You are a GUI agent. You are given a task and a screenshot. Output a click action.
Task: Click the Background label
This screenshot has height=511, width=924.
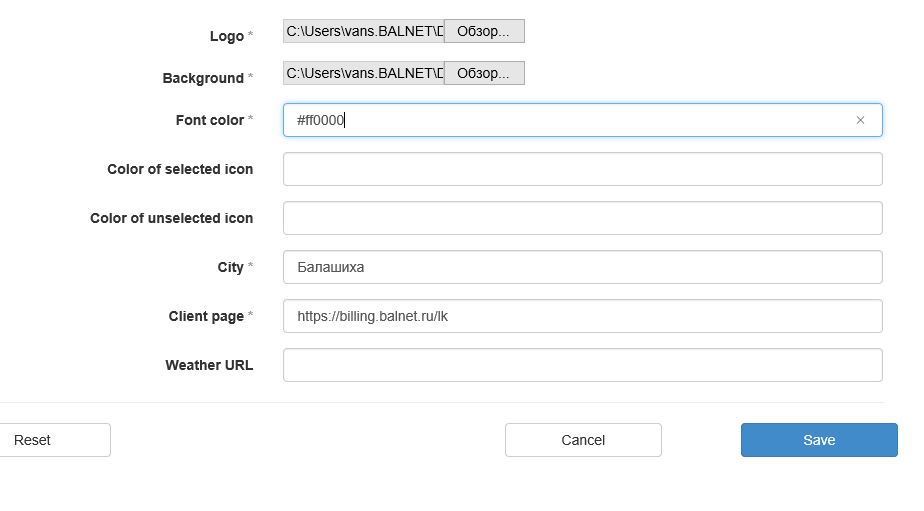[x=203, y=78]
